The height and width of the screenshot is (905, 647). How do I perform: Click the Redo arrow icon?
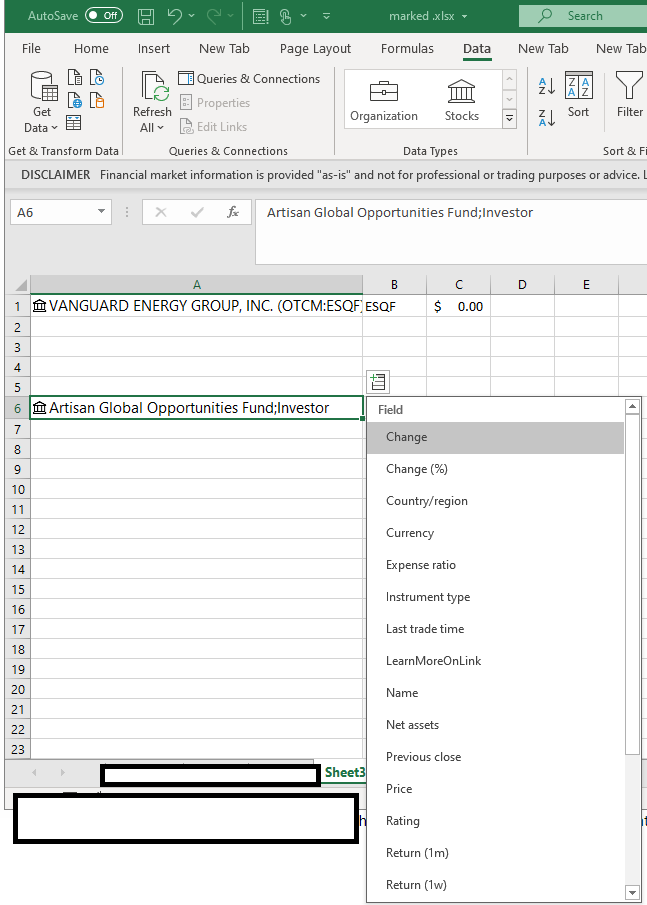pos(214,16)
